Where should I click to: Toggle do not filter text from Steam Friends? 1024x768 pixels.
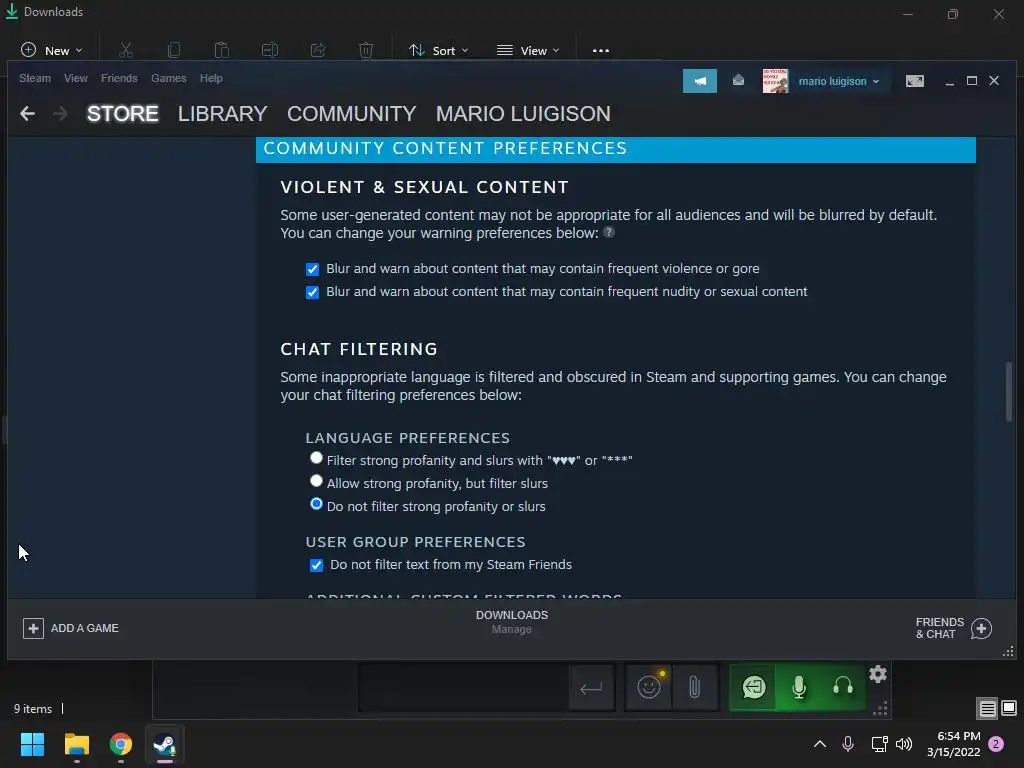pyautogui.click(x=316, y=565)
